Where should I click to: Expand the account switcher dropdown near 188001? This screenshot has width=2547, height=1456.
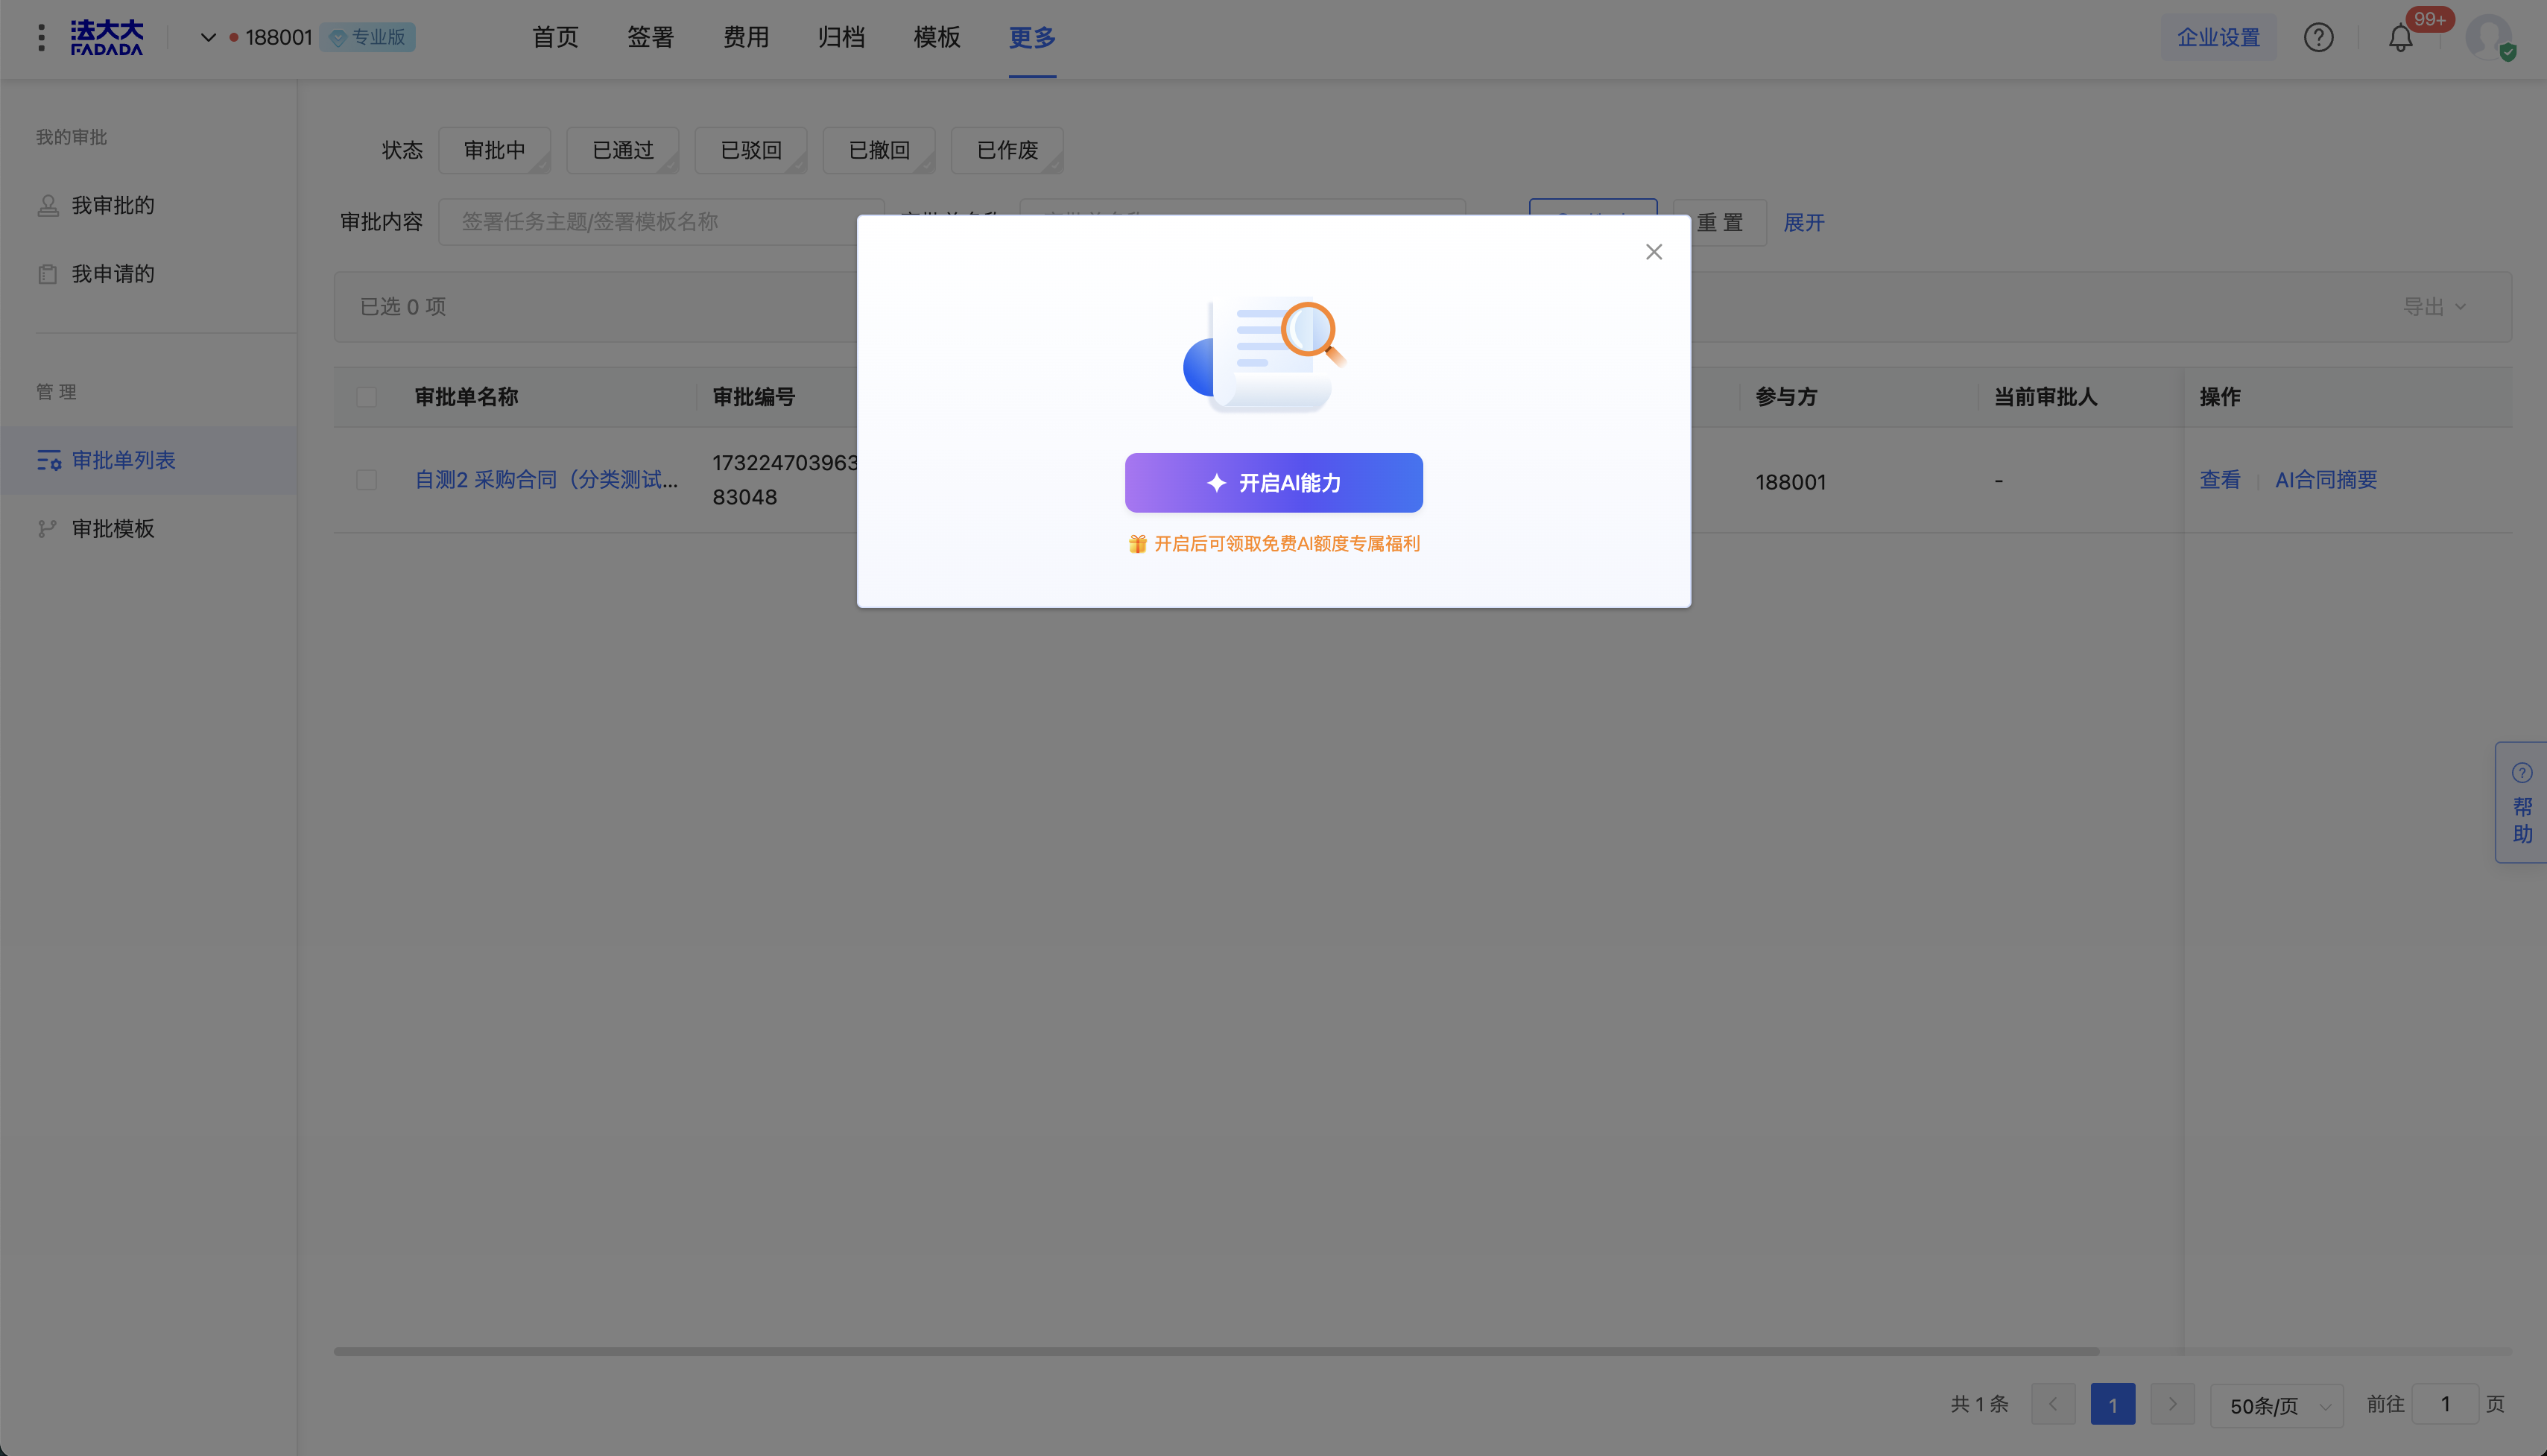(x=208, y=38)
